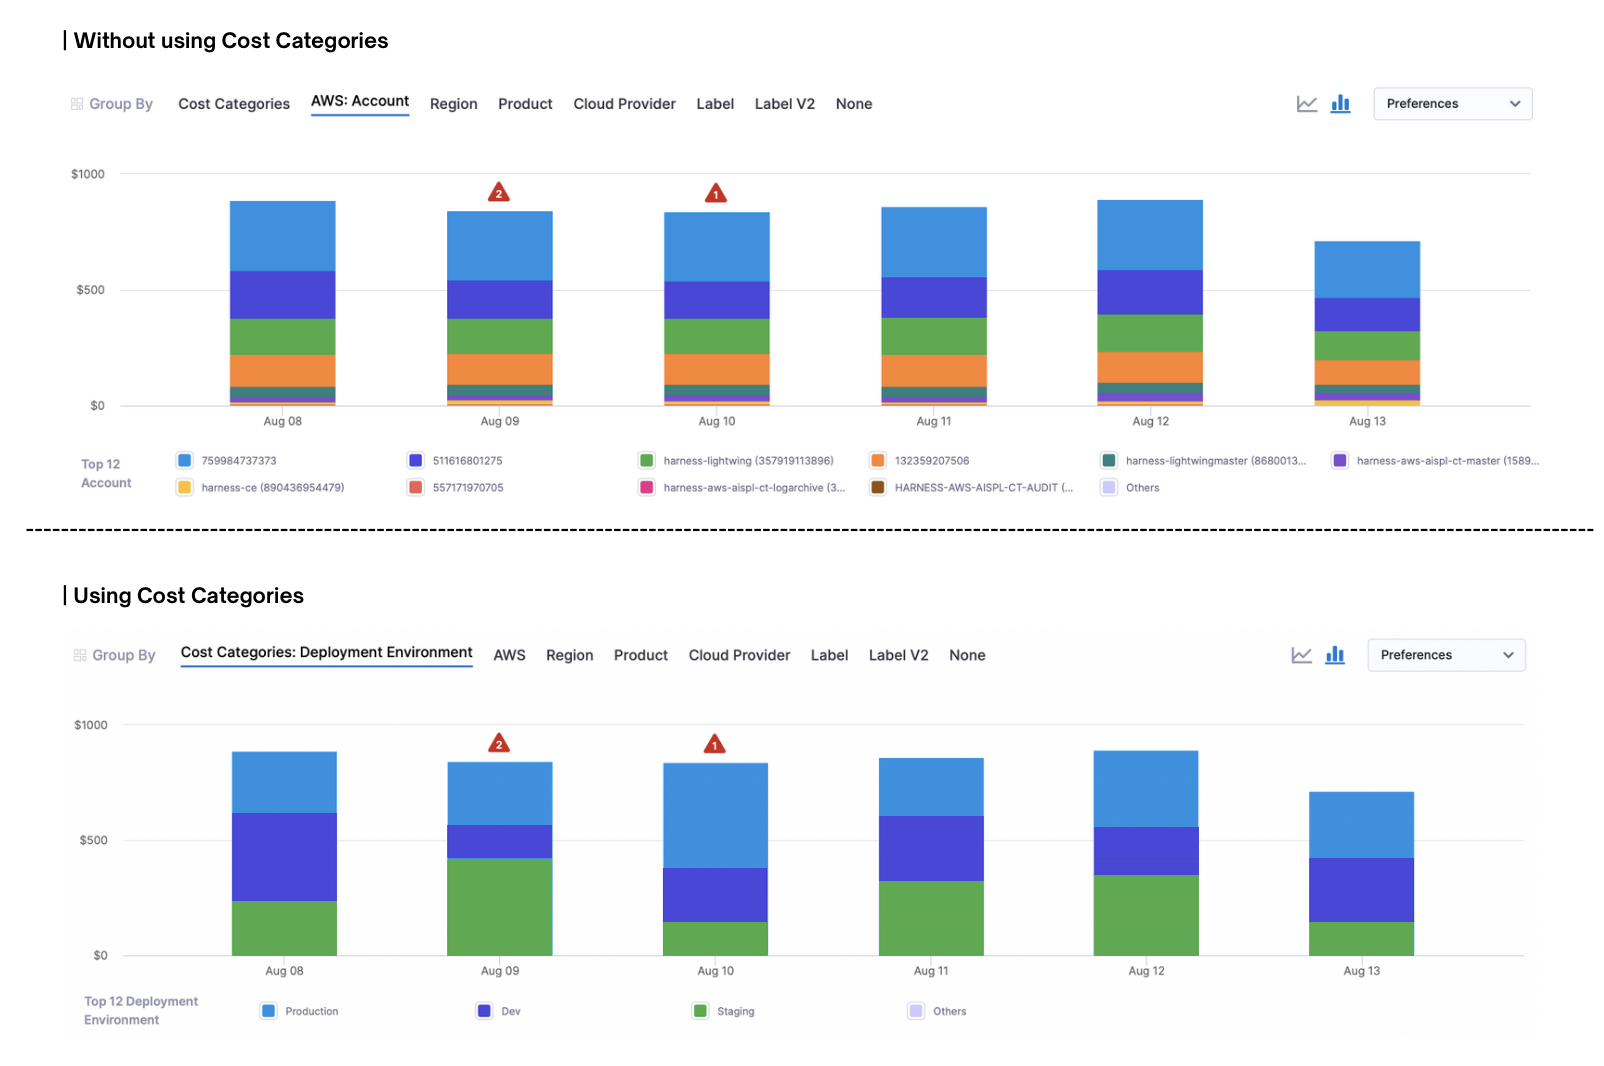Screen dimensions: 1604x1066
Task: Select the AWS: Account group-by tab
Action: (360, 102)
